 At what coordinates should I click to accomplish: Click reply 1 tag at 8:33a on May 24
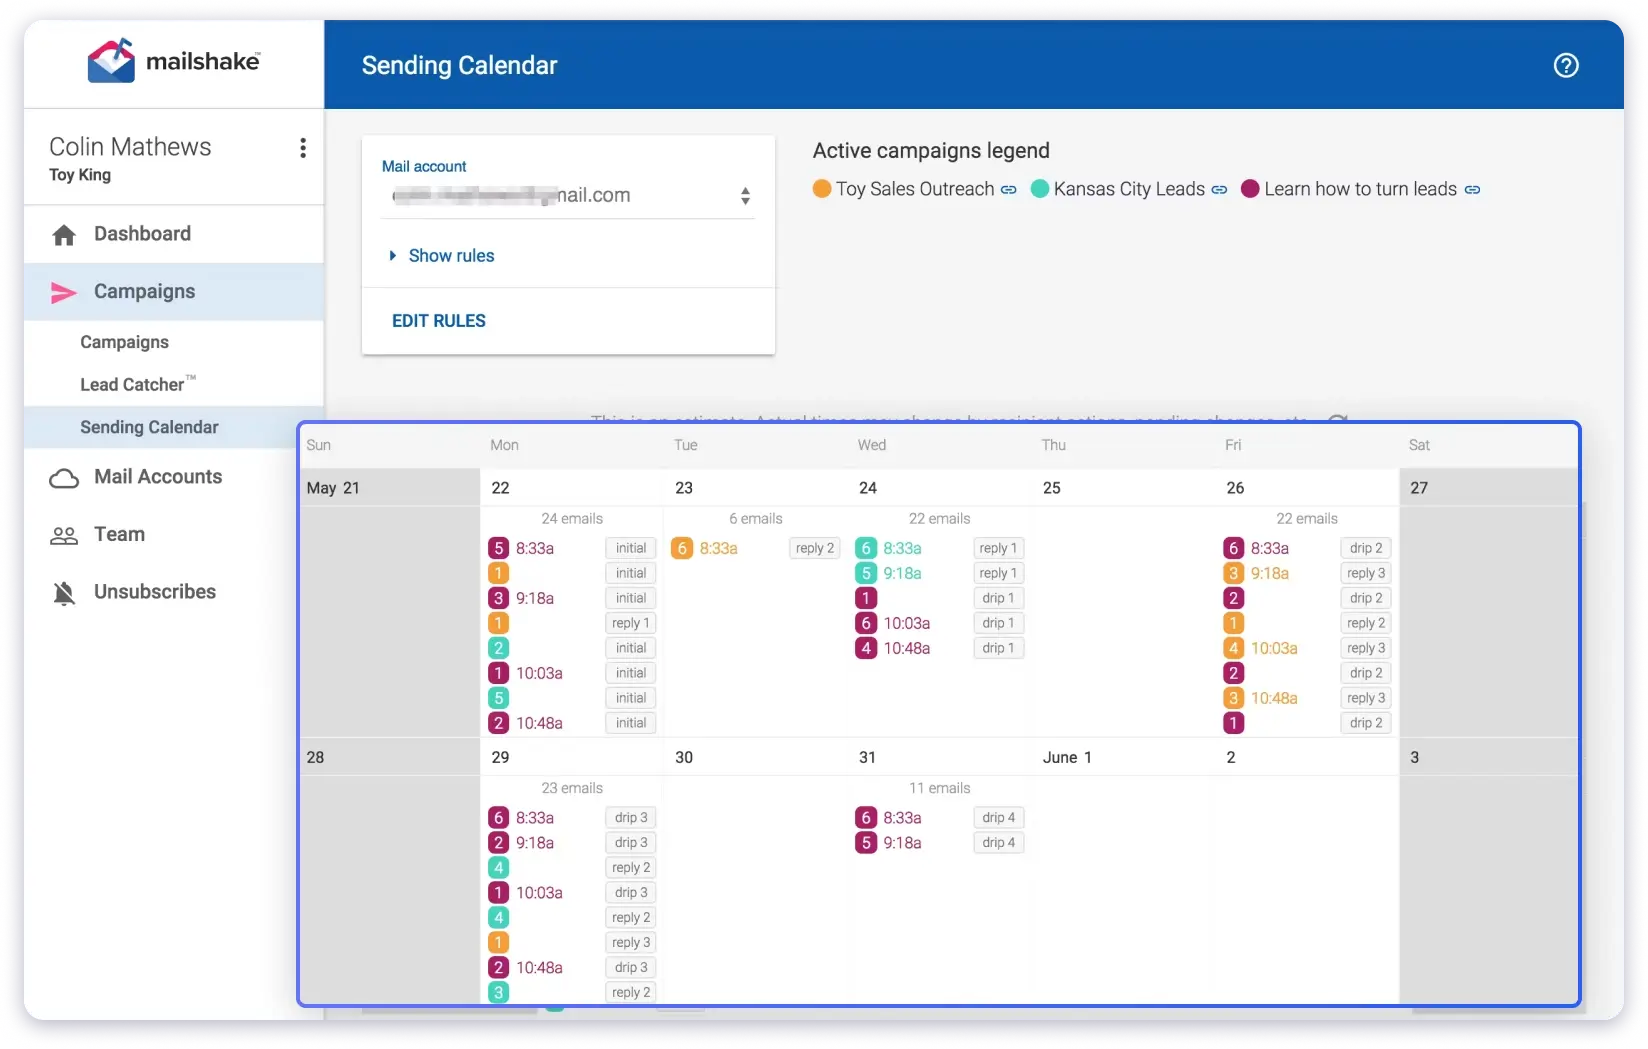coord(998,548)
